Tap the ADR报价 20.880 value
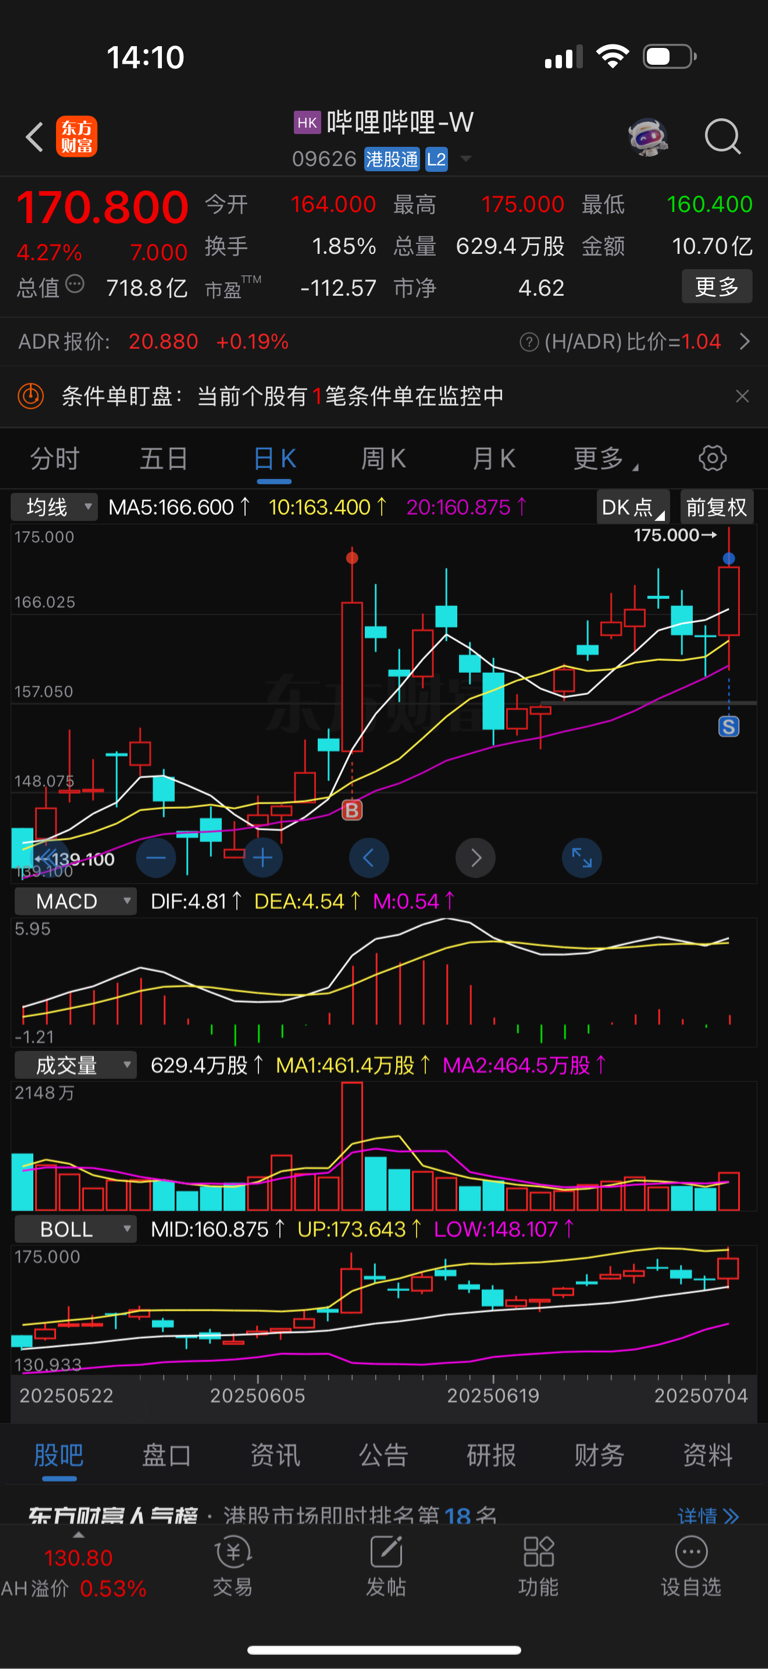Viewport: 768px width, 1669px height. click(x=163, y=342)
